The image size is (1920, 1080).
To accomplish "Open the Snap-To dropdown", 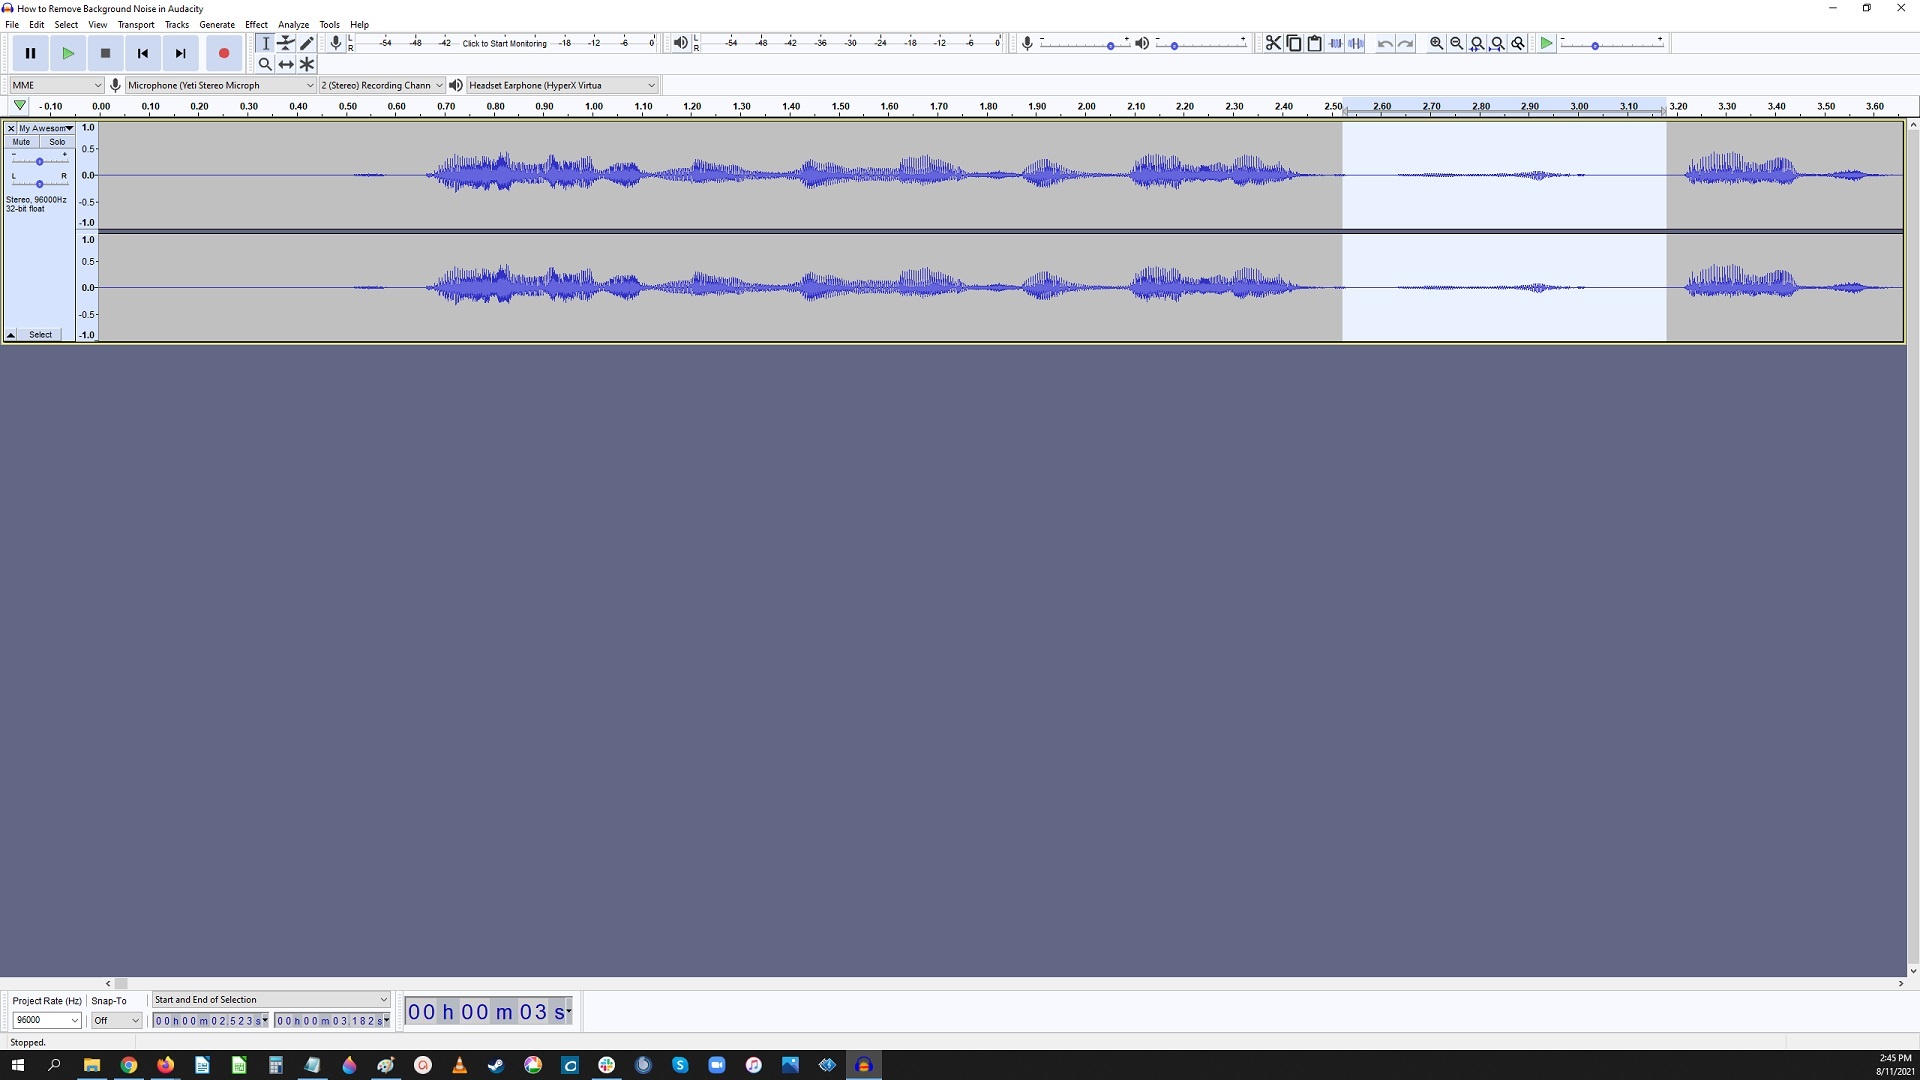I will coord(115,1020).
